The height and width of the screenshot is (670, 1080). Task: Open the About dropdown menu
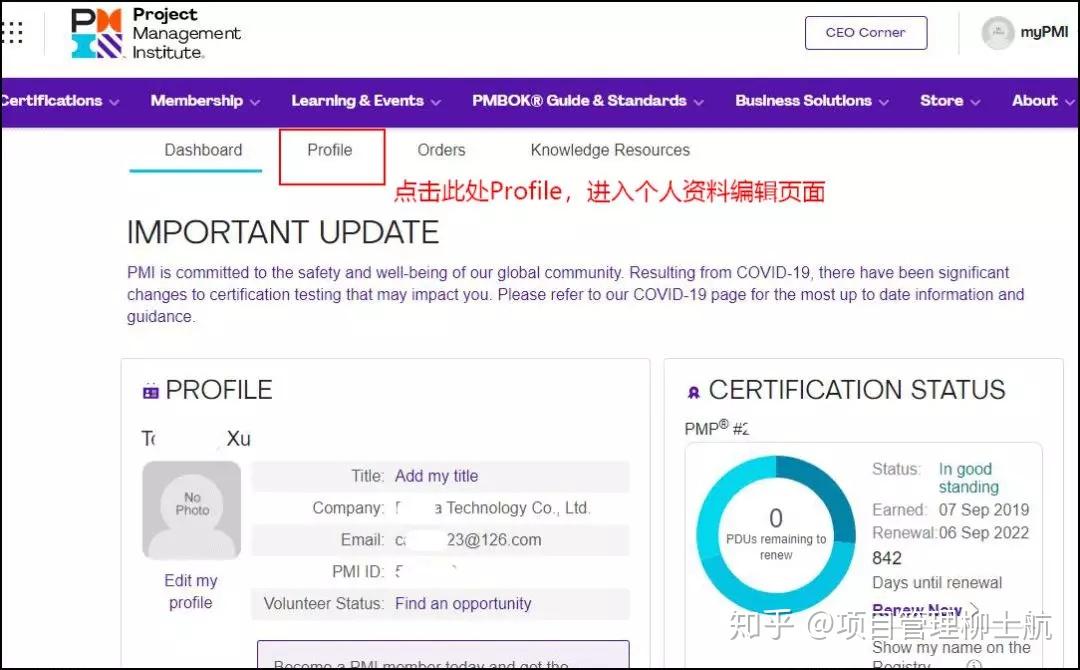1040,101
